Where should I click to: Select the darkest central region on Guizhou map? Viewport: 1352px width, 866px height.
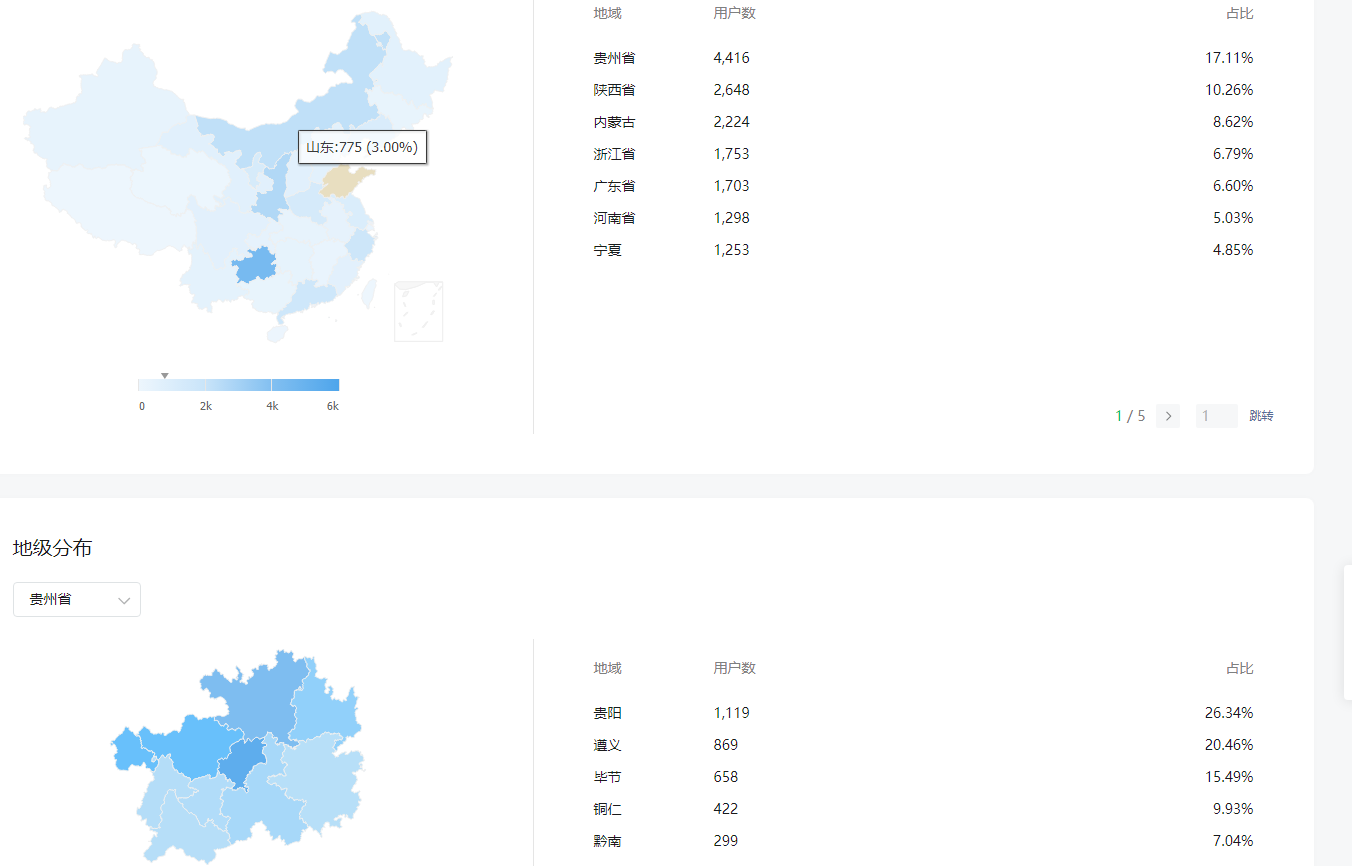242,762
